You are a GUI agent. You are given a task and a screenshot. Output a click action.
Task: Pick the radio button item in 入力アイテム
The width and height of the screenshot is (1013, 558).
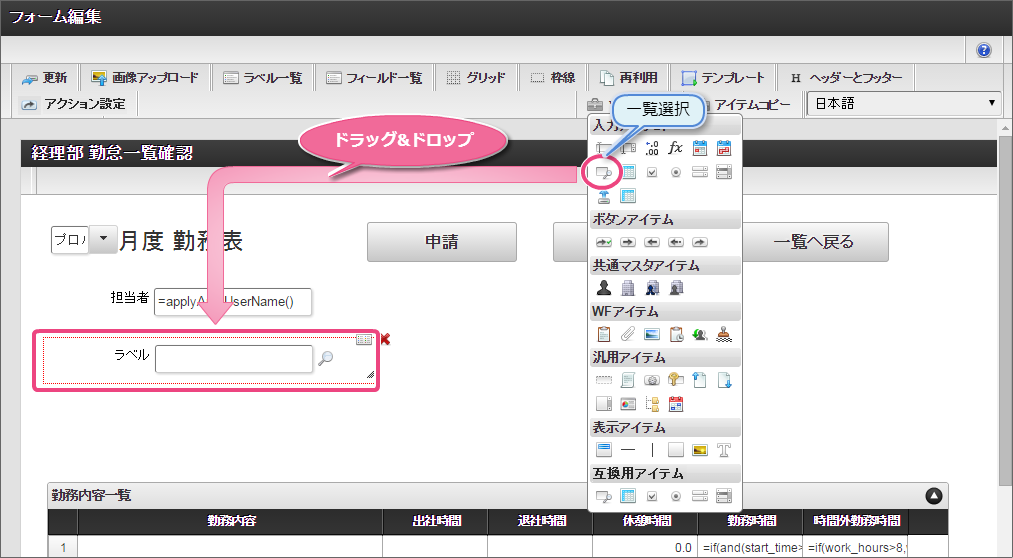point(676,172)
